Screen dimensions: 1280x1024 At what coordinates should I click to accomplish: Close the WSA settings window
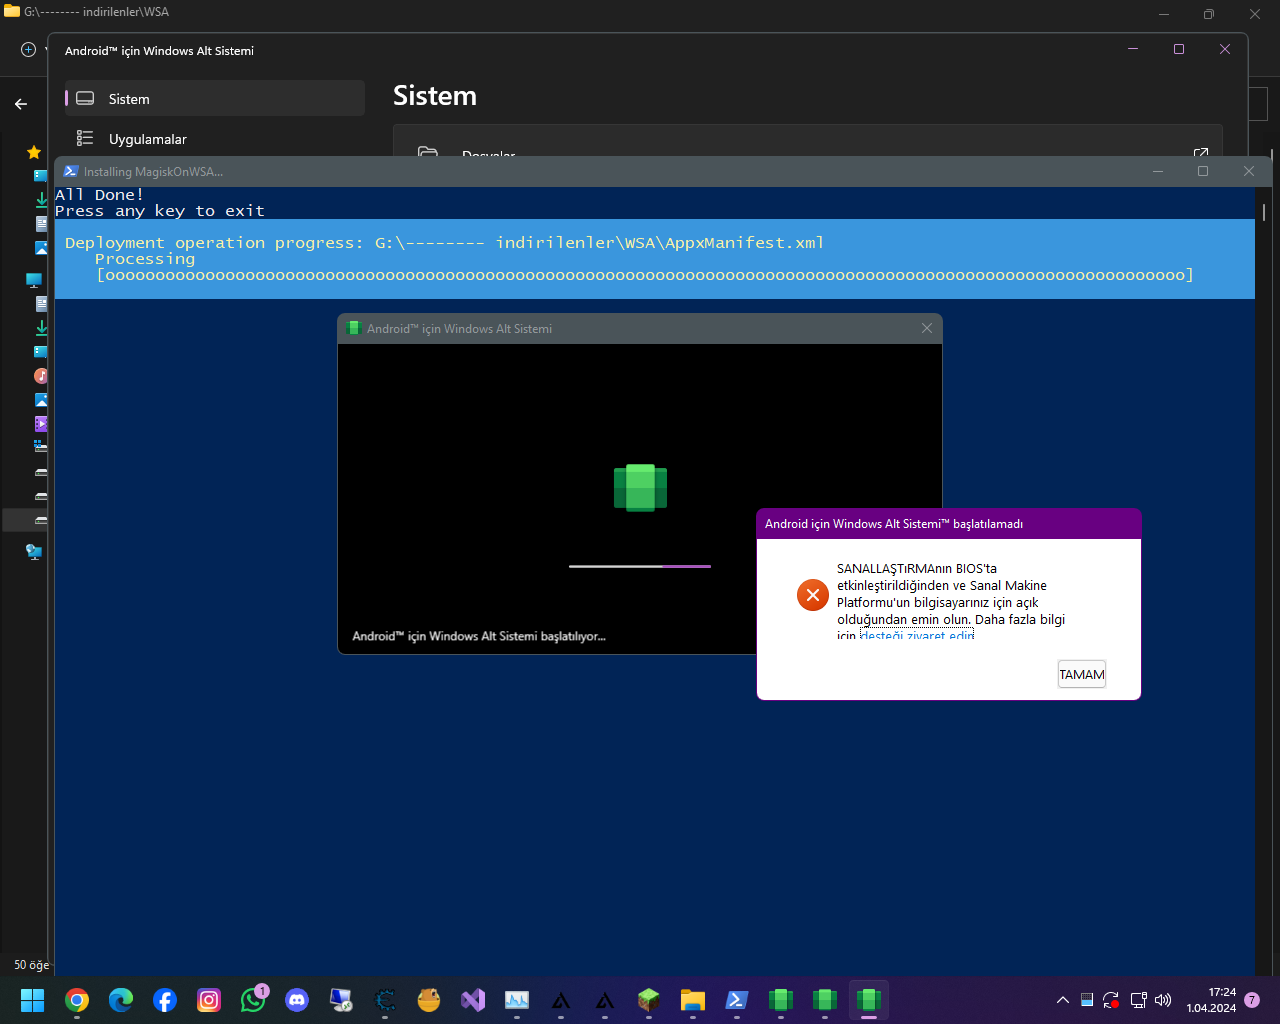pyautogui.click(x=1225, y=49)
